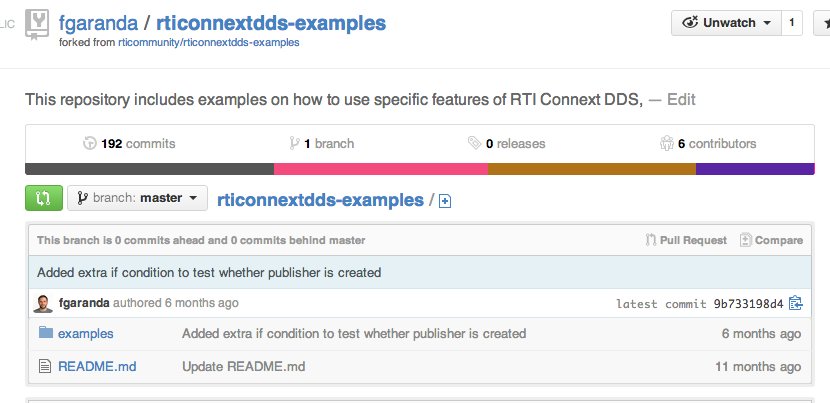830x403 pixels.
Task: Click fgaranda's avatar thumbnail
Action: 43,303
